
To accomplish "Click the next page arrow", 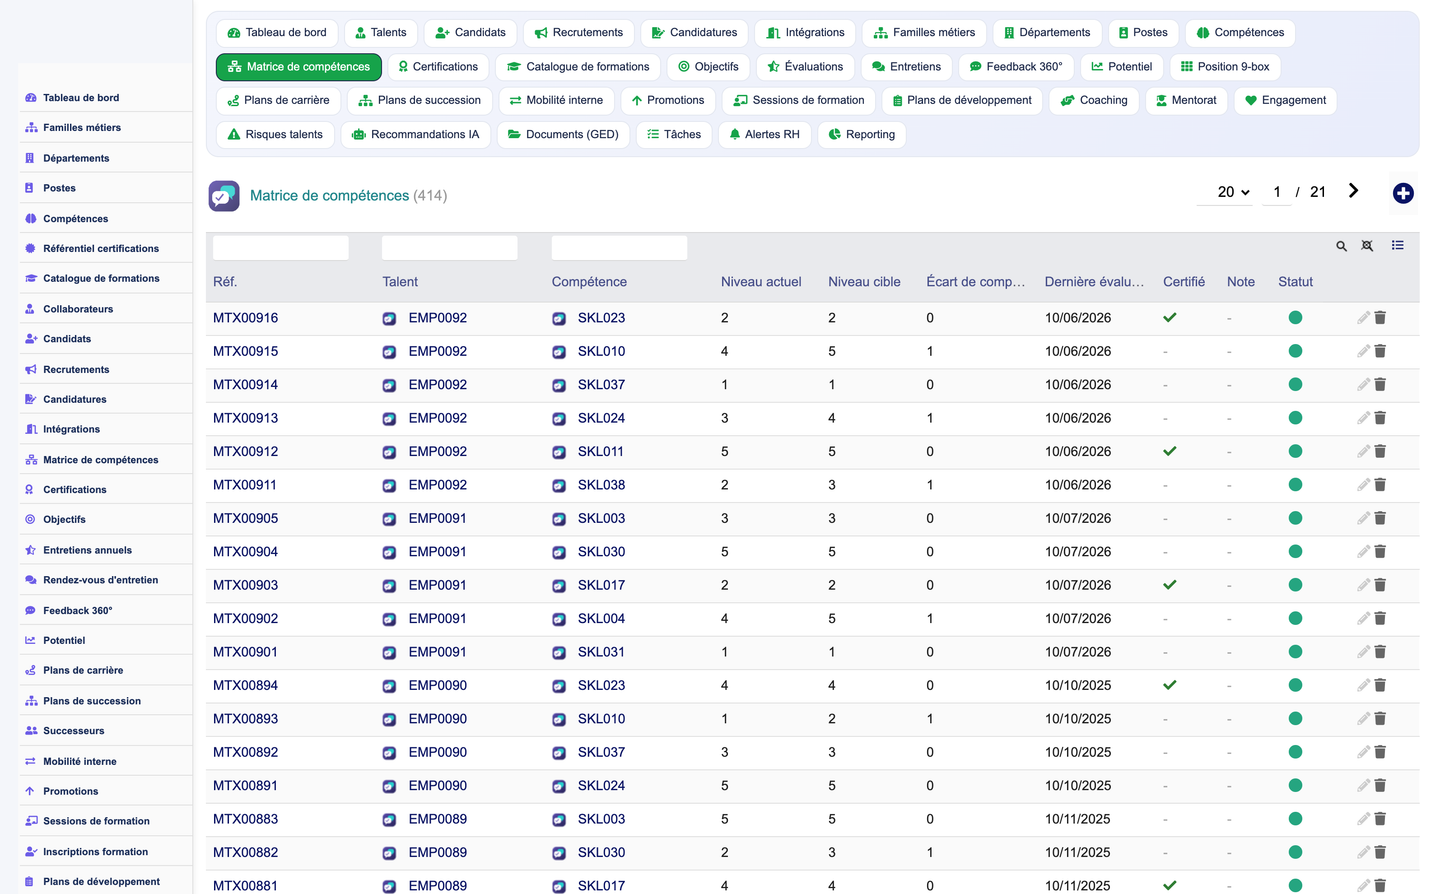I will (x=1353, y=191).
